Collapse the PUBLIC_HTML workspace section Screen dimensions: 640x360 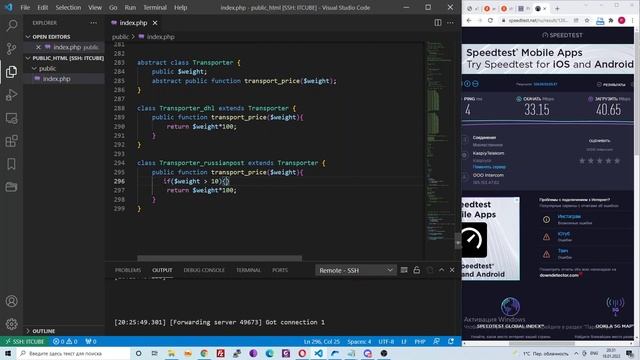28,58
